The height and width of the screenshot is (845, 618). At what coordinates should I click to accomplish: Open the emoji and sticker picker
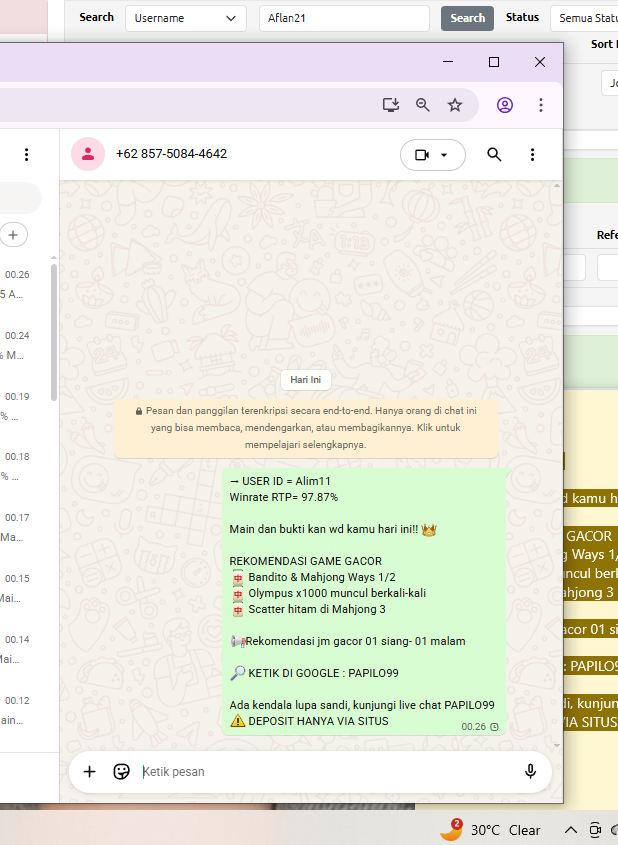pos(121,772)
